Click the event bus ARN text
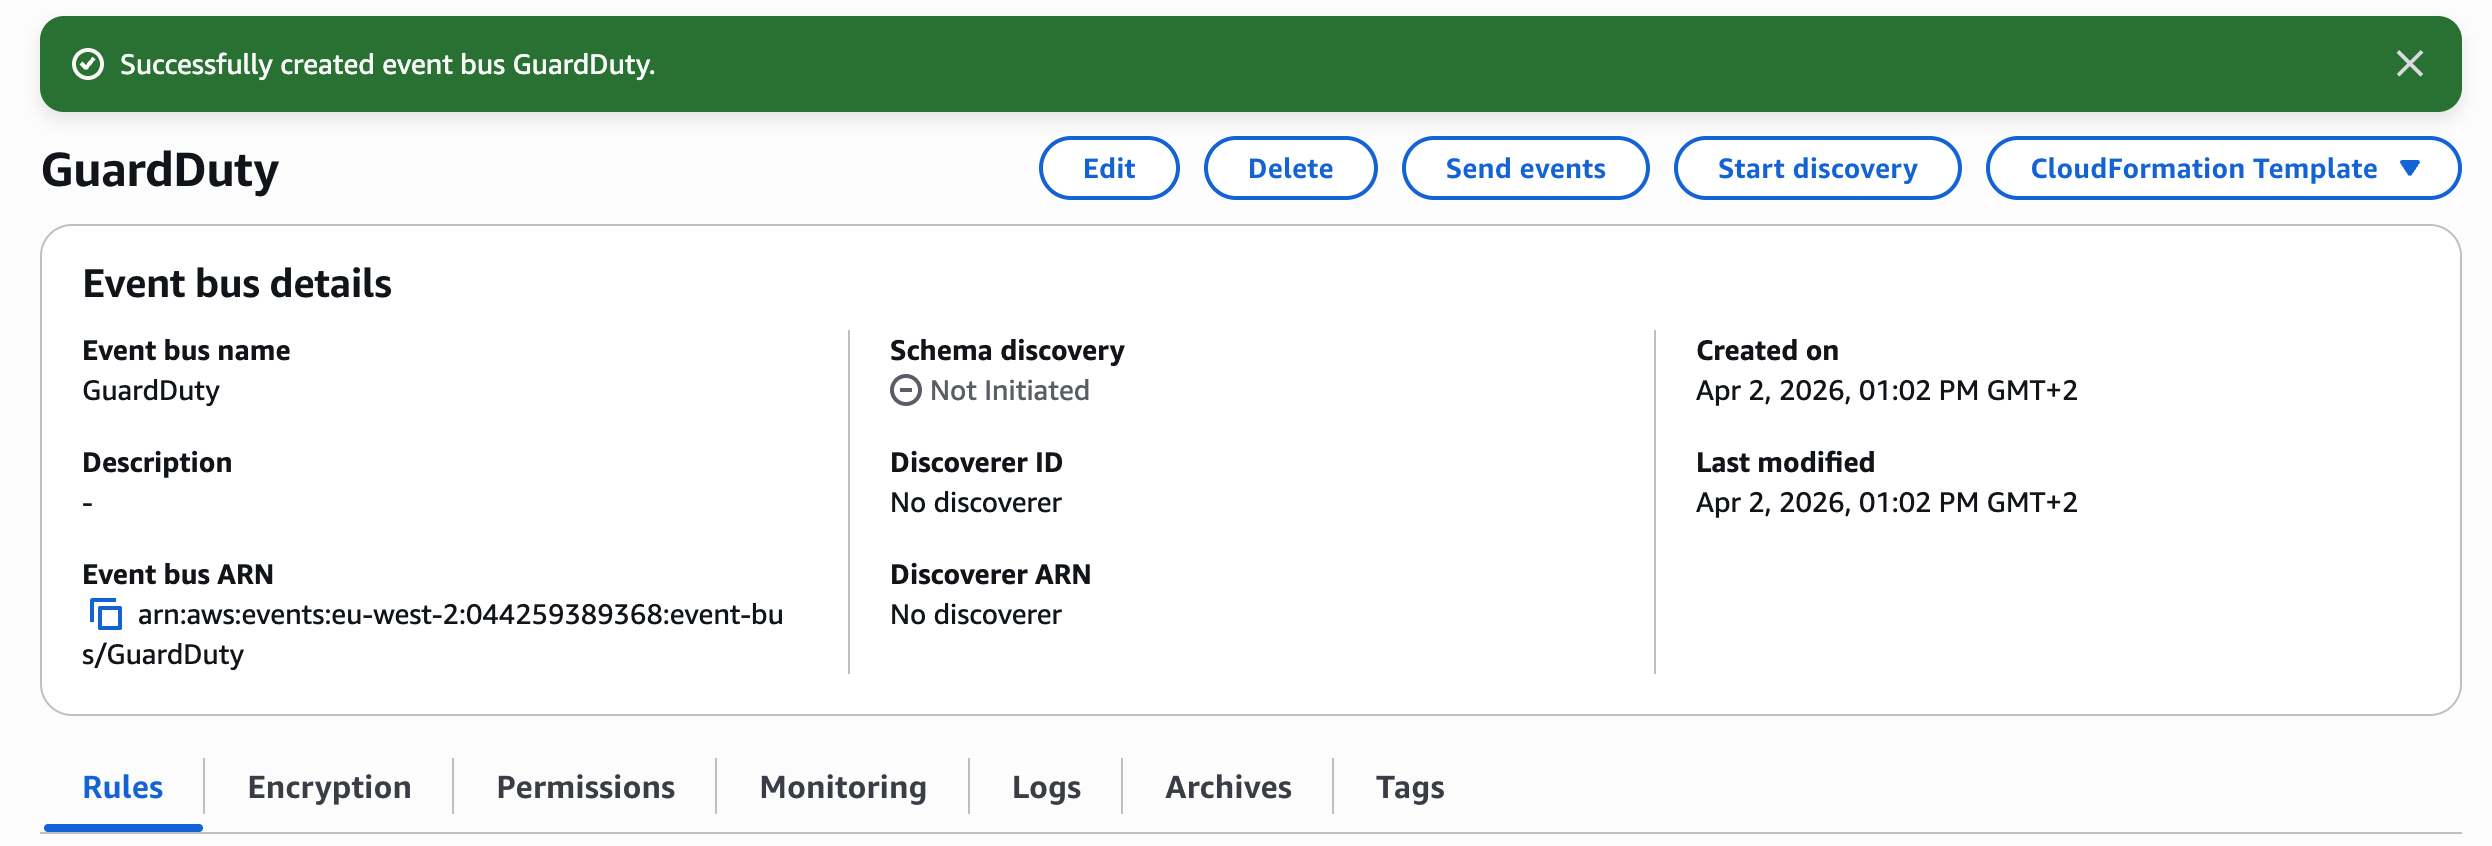Viewport: 2492px width, 846px height. [x=433, y=634]
